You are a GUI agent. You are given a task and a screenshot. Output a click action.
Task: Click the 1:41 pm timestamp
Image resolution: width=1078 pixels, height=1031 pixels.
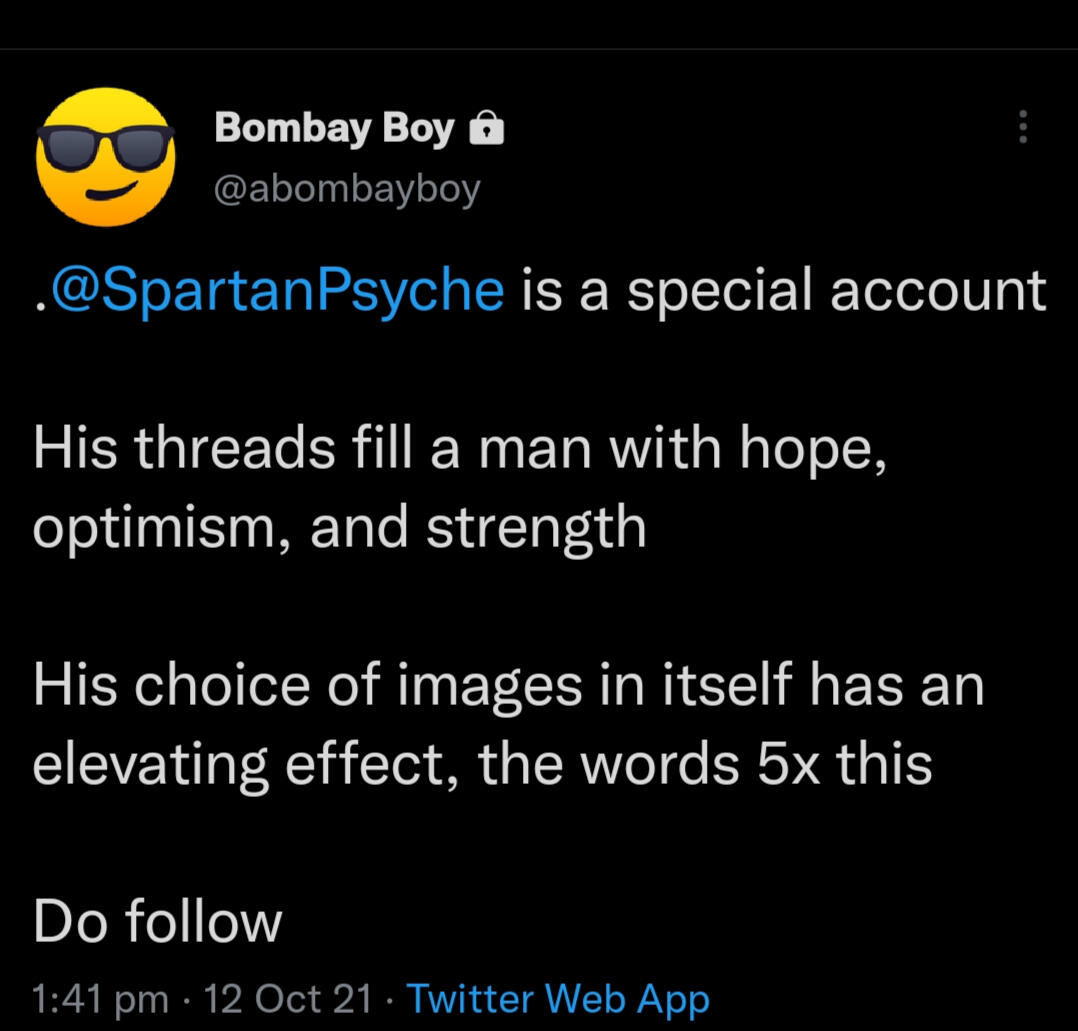(x=99, y=999)
